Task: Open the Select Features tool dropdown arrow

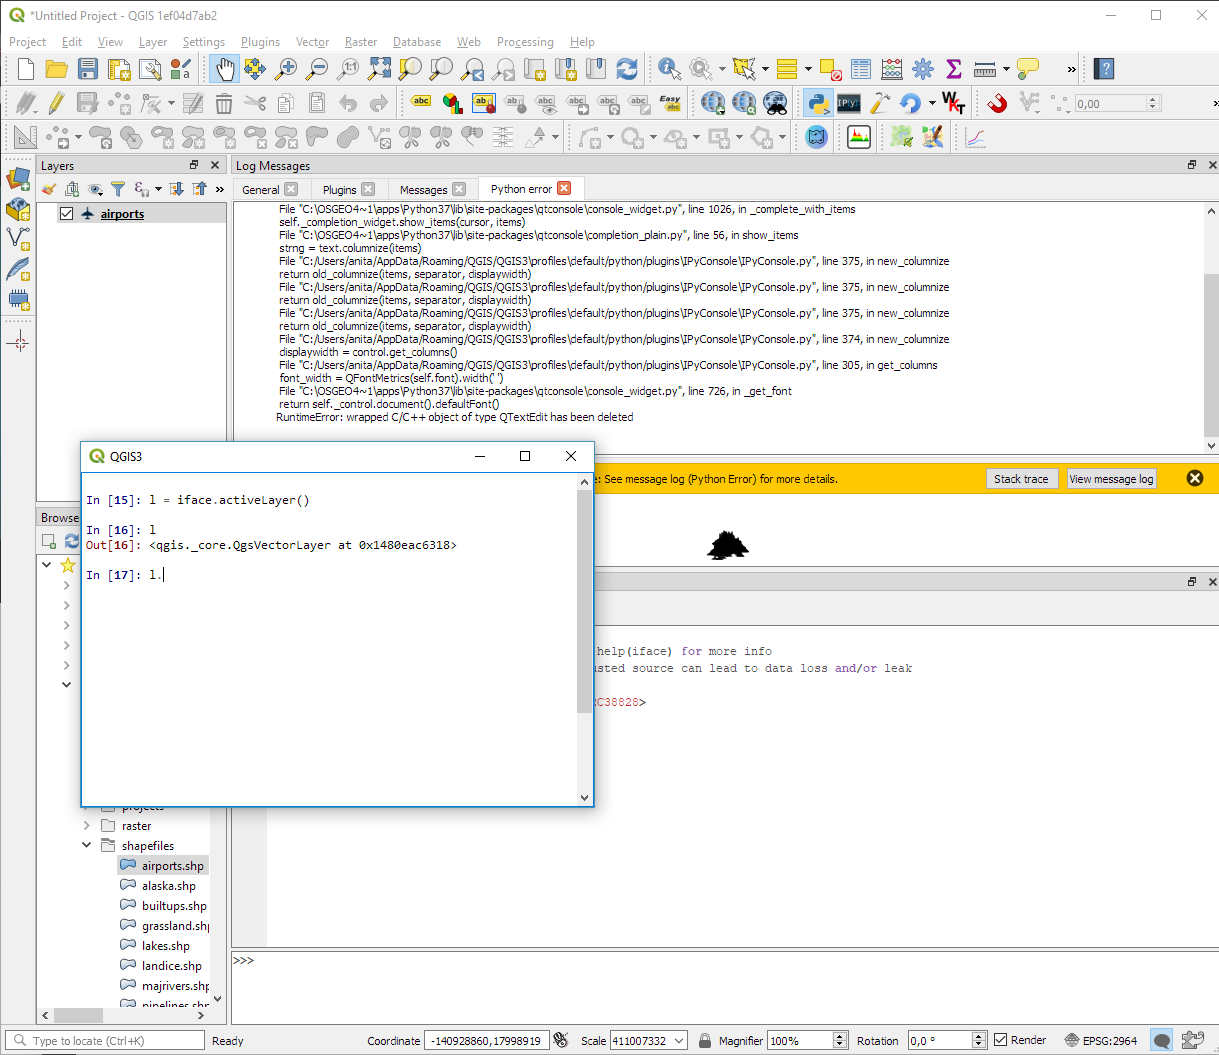Action: tap(766, 69)
